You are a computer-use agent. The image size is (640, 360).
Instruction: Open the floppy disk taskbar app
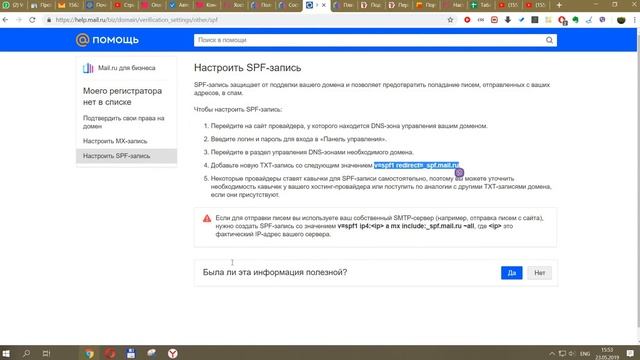tap(131, 353)
